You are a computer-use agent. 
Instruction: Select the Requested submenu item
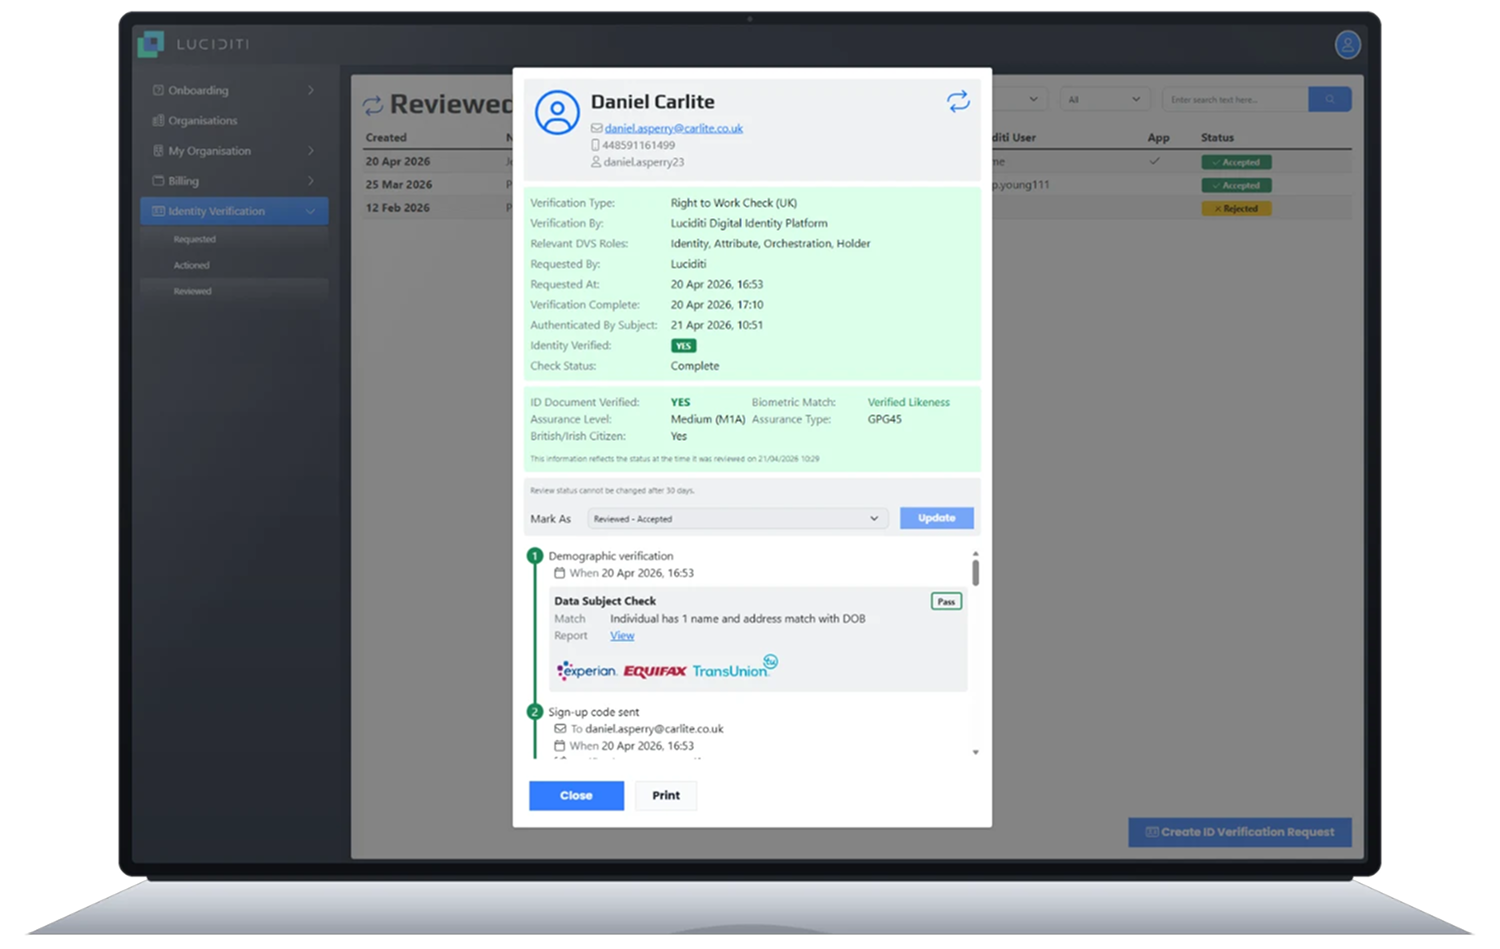tap(195, 239)
